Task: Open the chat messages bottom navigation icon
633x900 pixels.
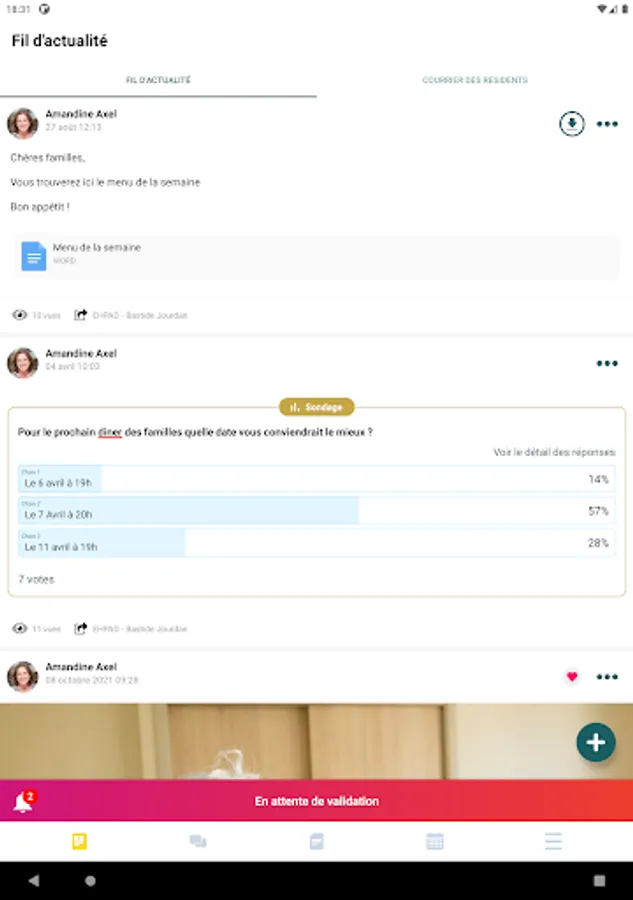Action: click(198, 841)
